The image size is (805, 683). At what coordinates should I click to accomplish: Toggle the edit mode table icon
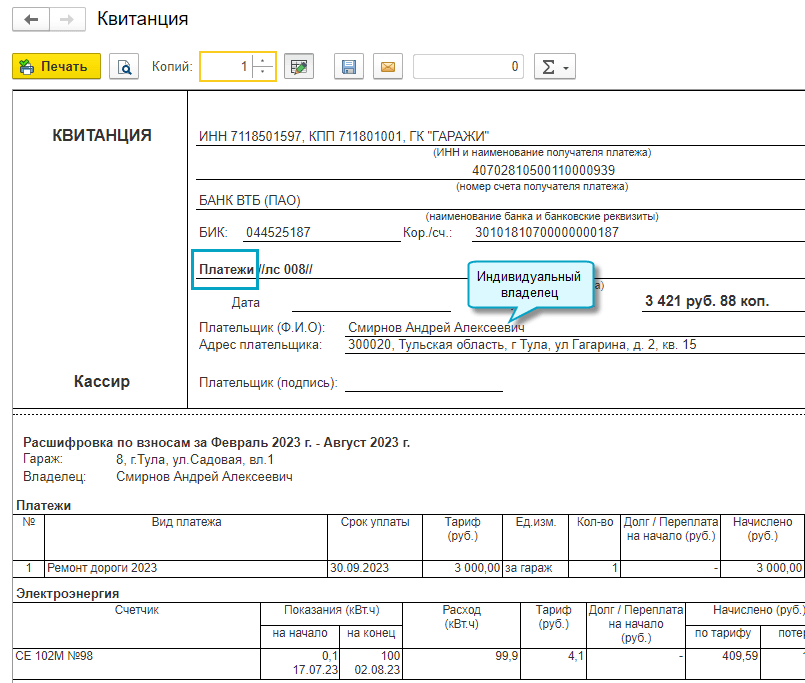click(299, 66)
